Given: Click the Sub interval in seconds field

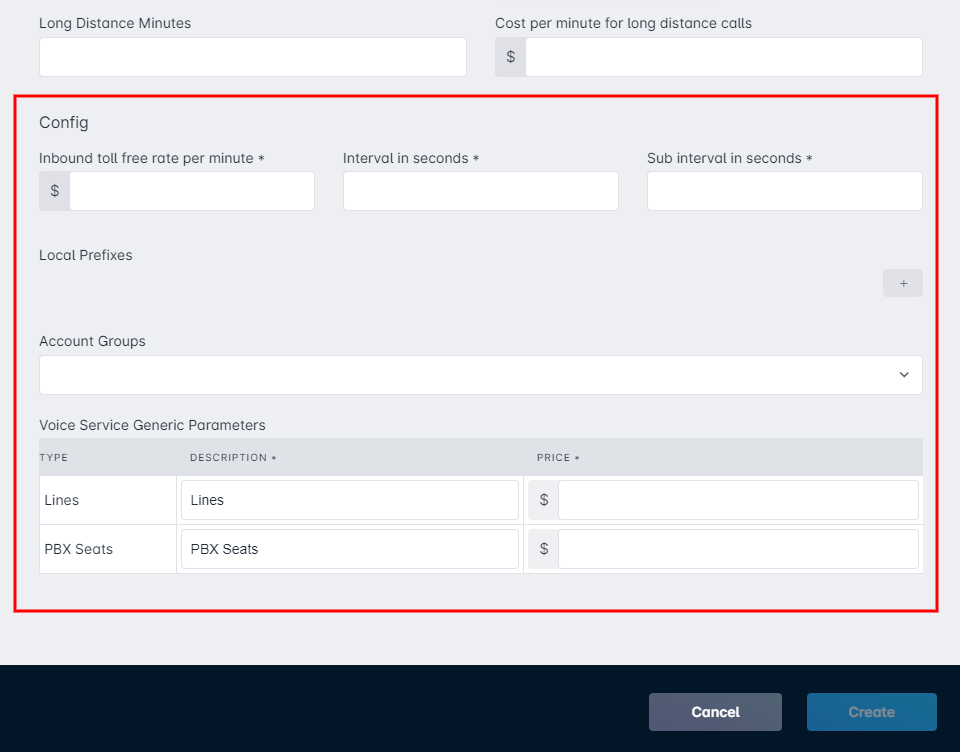Looking at the screenshot, I should [x=784, y=191].
